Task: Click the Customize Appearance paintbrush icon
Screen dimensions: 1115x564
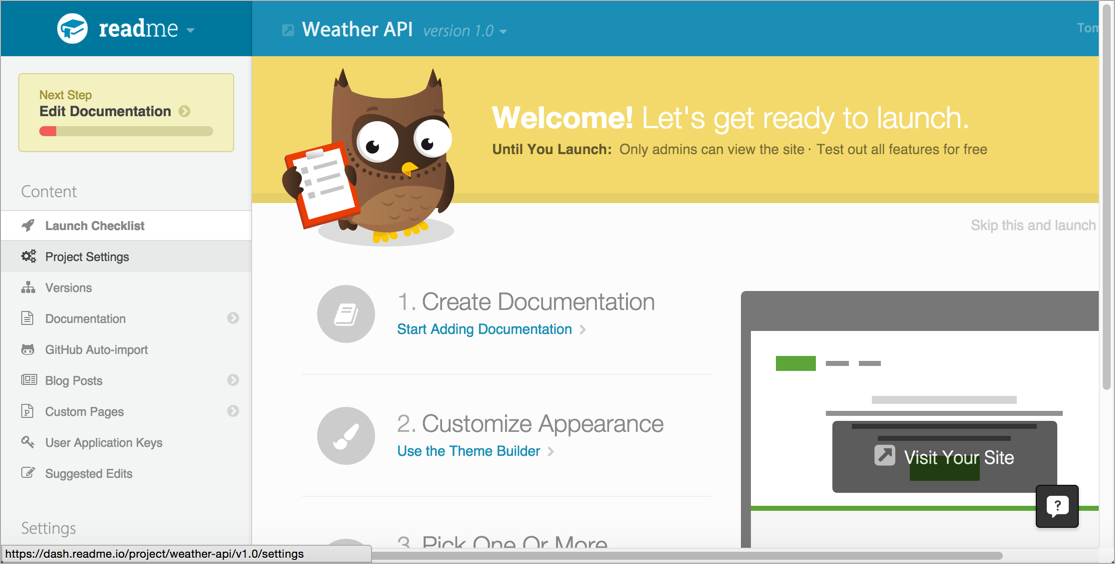Action: coord(346,436)
